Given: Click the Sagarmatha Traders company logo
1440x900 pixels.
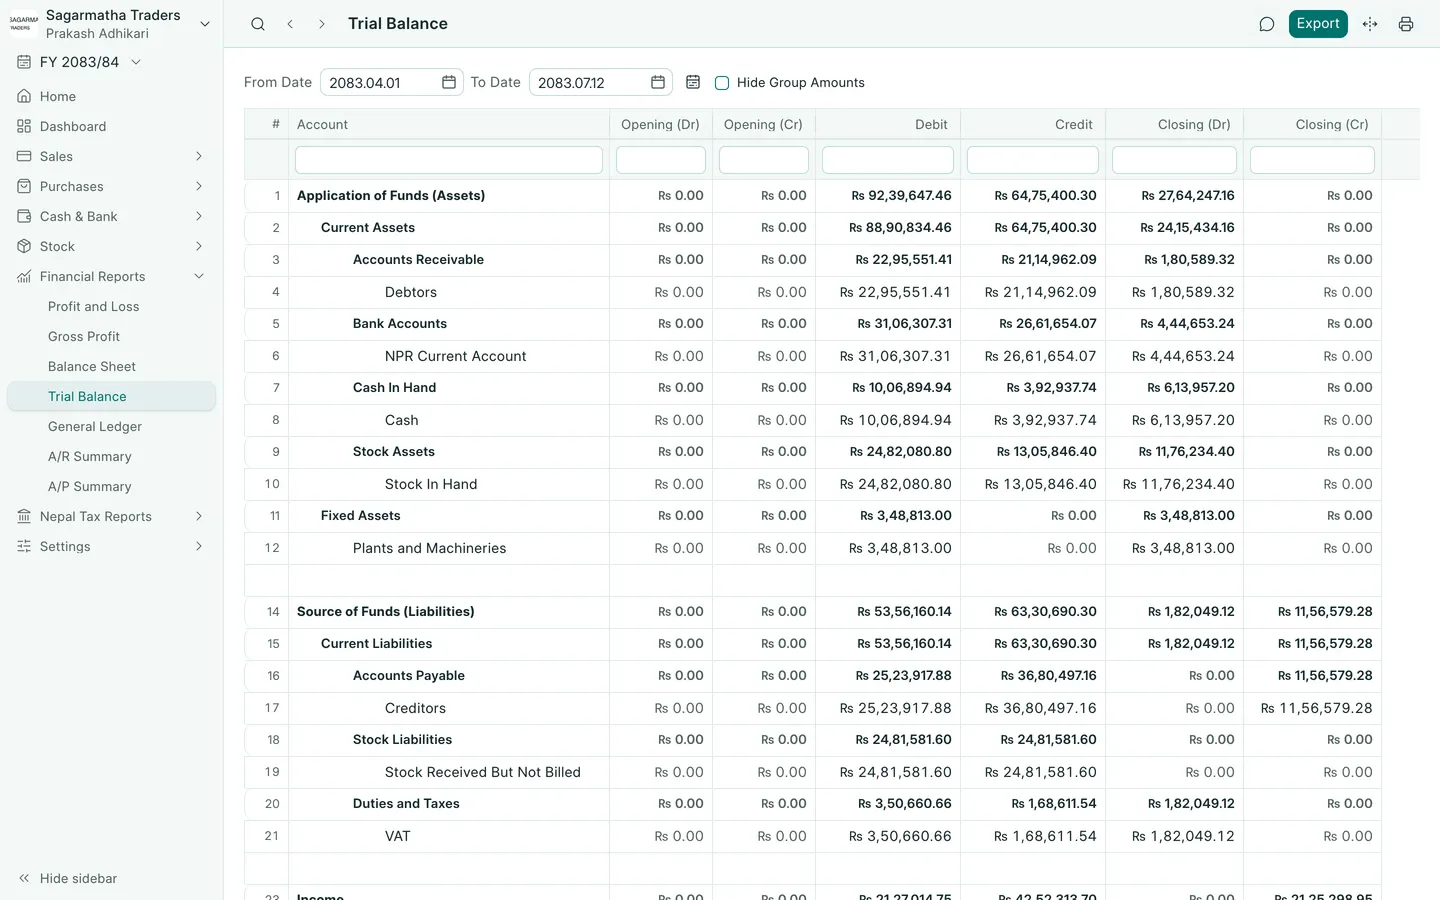Looking at the screenshot, I should coord(23,24).
